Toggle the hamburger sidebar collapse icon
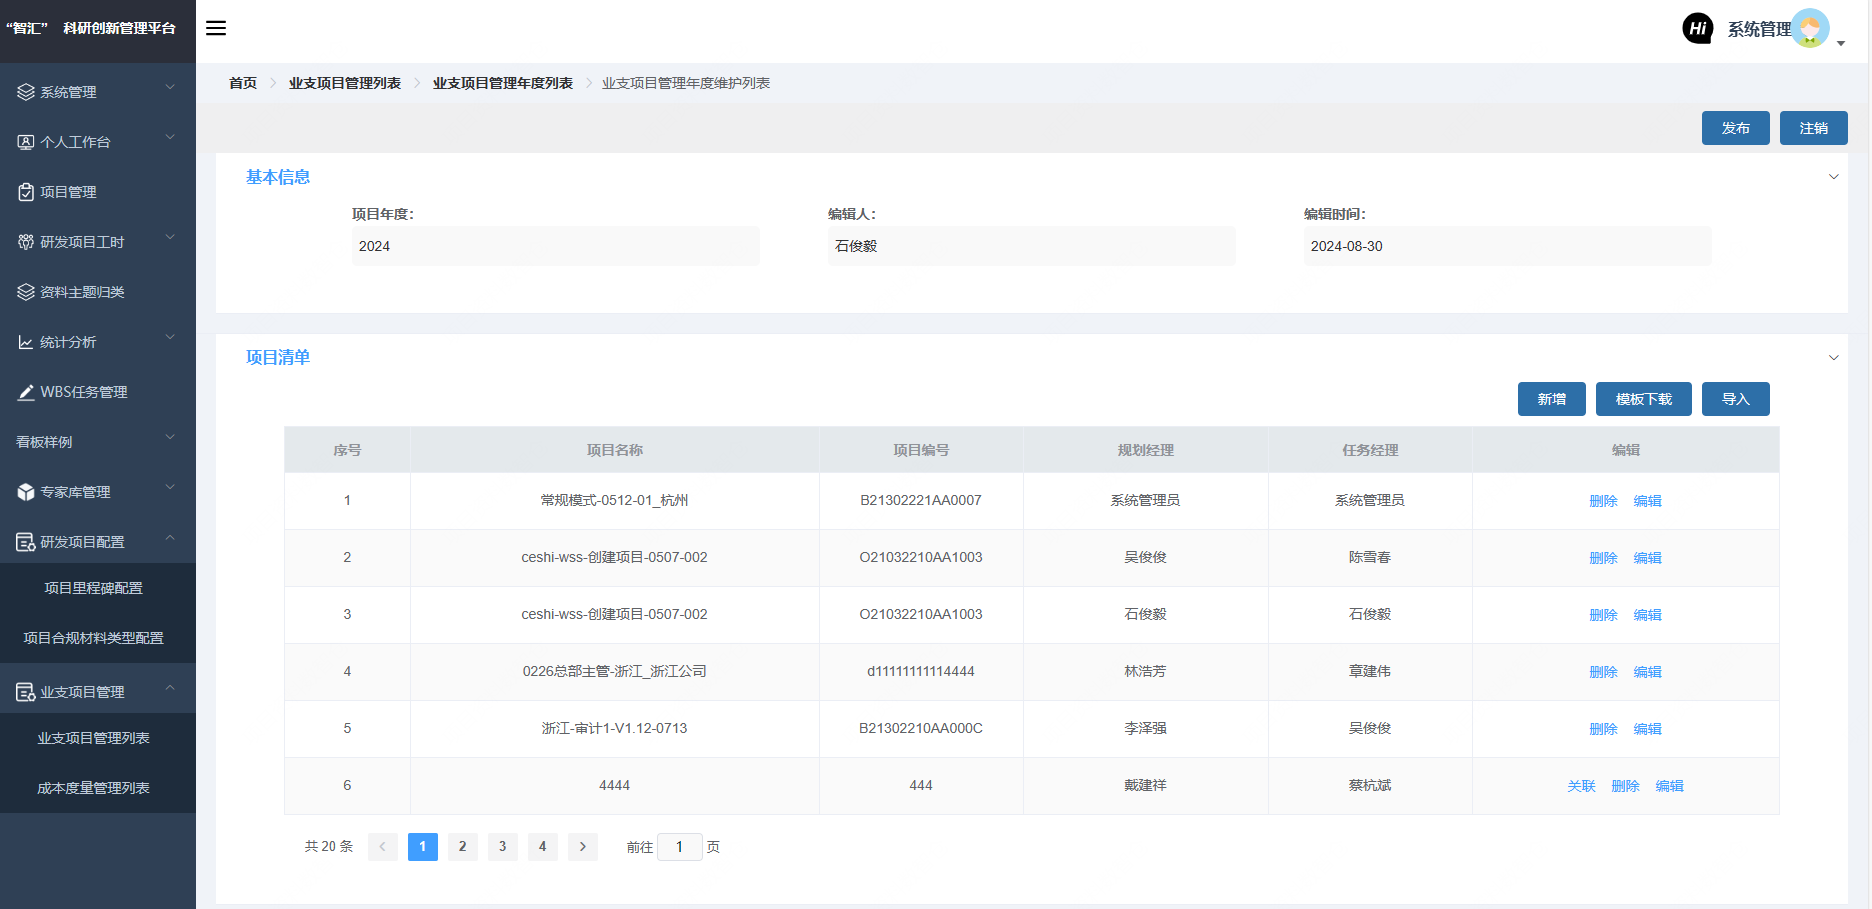Image resolution: width=1872 pixels, height=909 pixels. [x=216, y=28]
